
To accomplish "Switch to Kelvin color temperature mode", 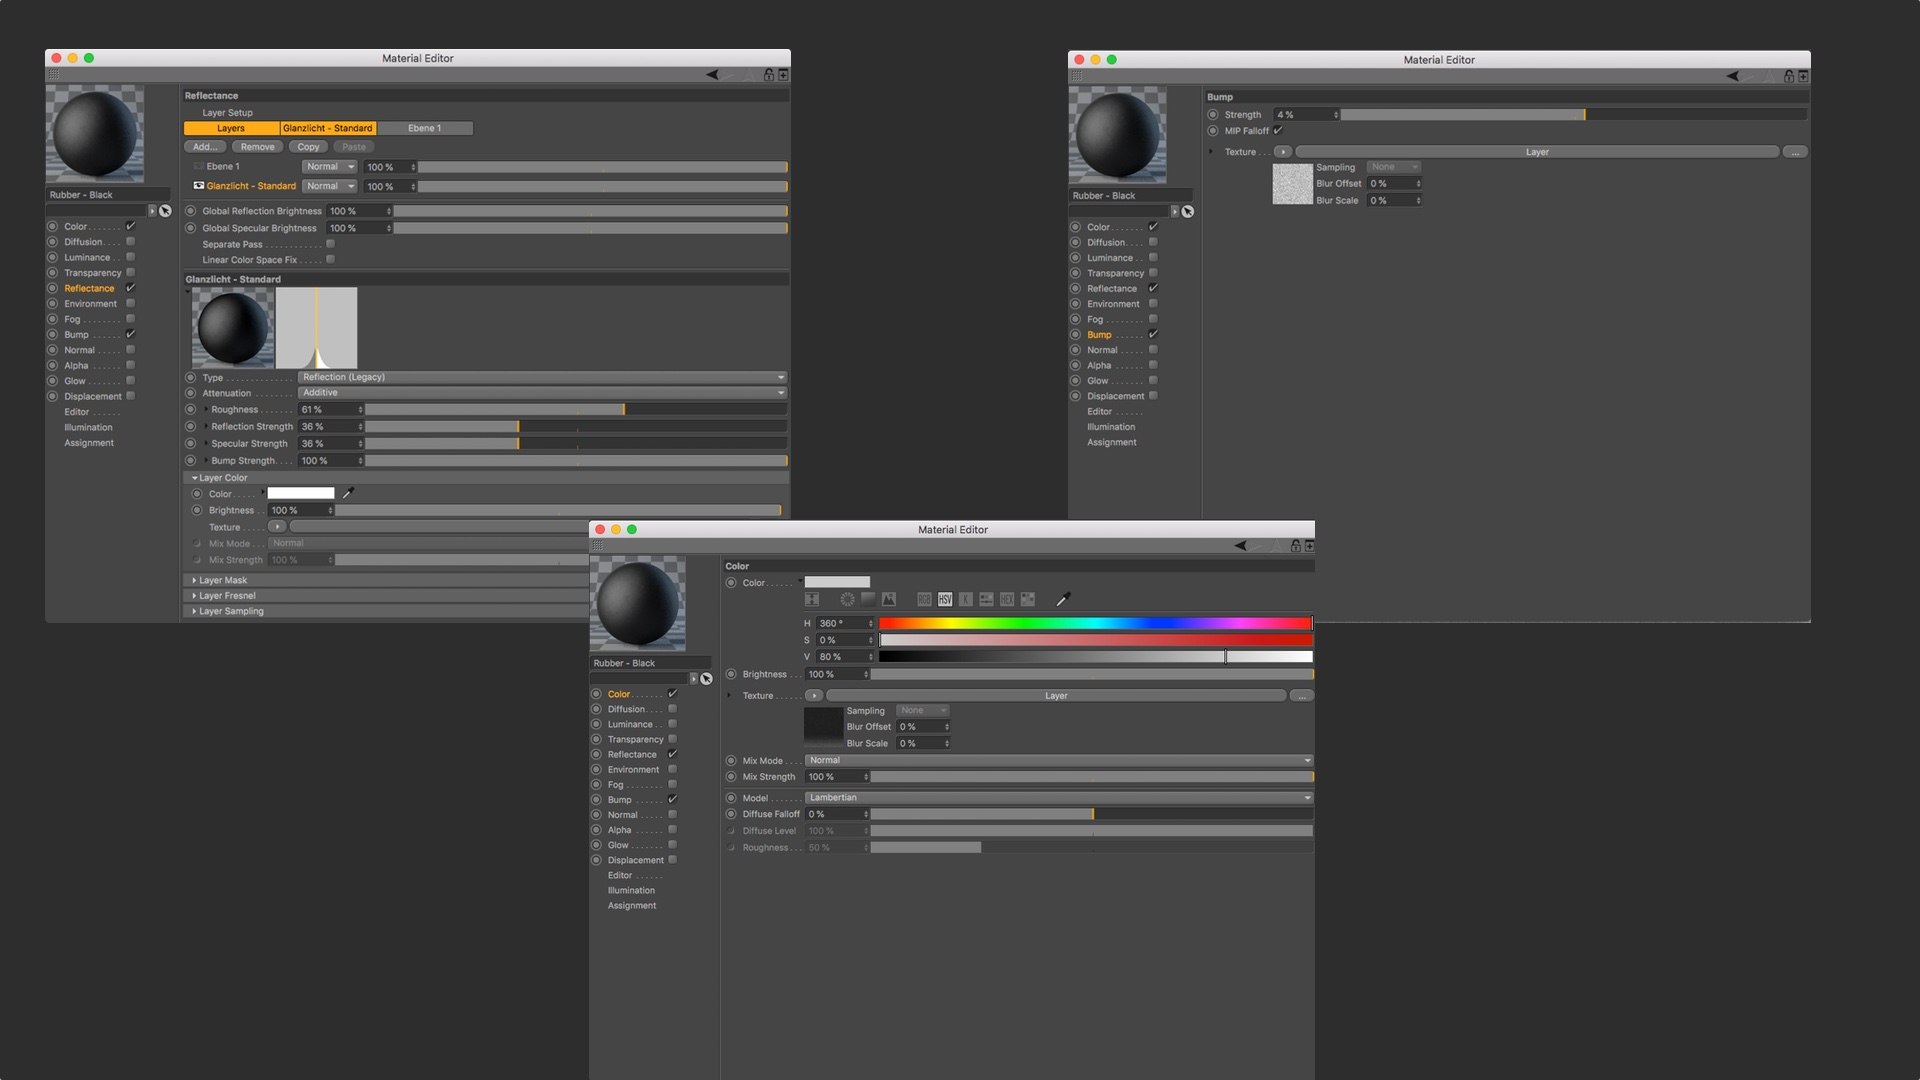I will click(965, 599).
